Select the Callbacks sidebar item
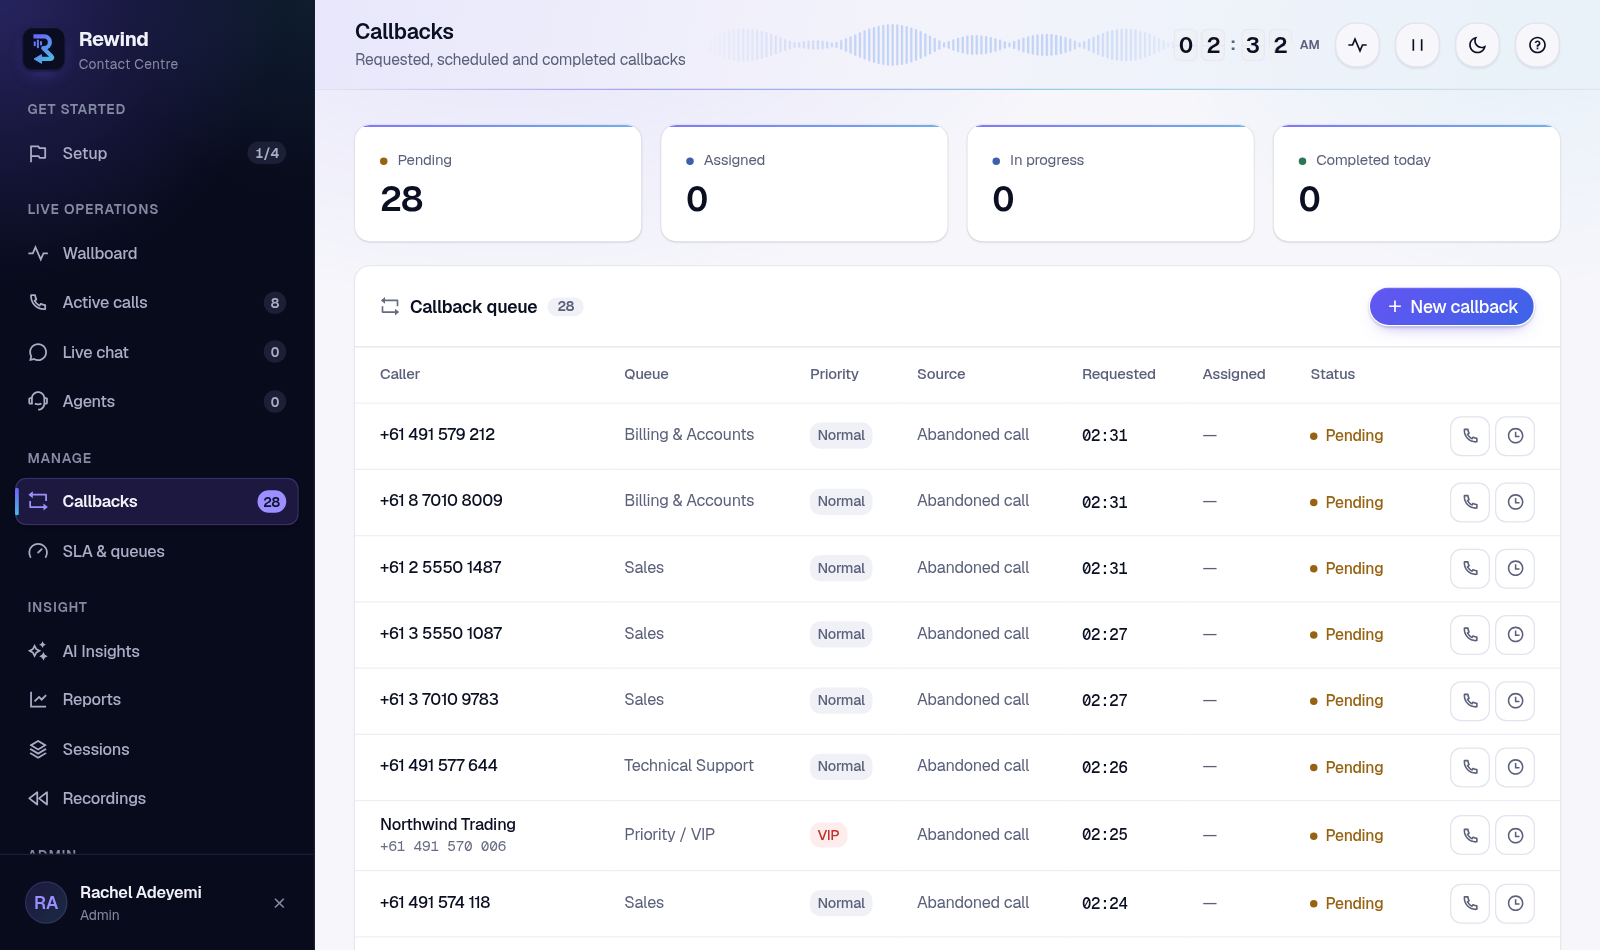 [x=157, y=501]
